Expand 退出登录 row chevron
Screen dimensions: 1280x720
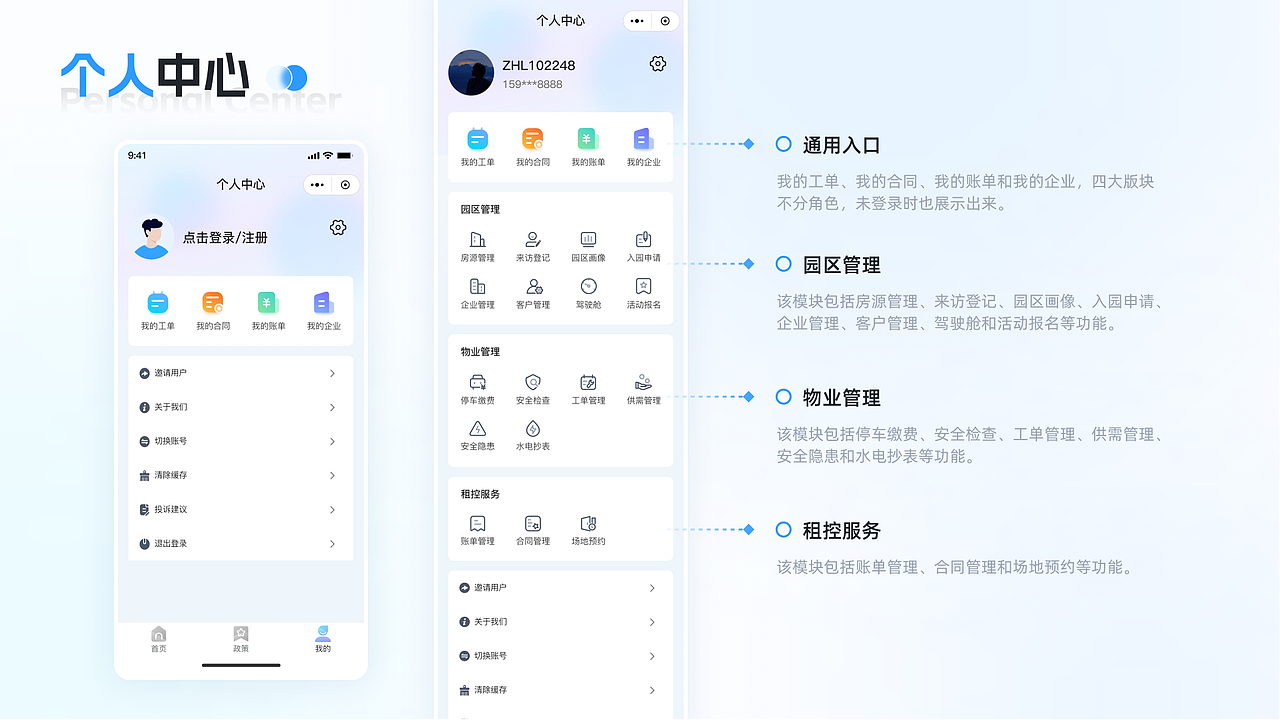(332, 544)
